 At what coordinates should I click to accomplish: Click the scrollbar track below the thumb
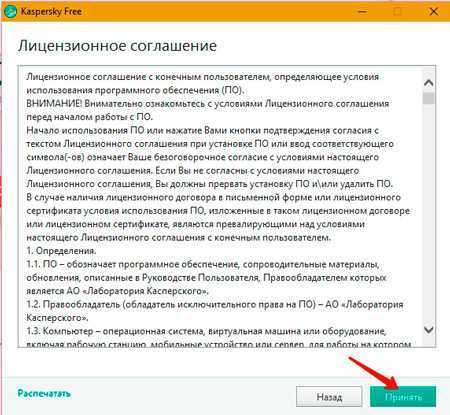429,213
